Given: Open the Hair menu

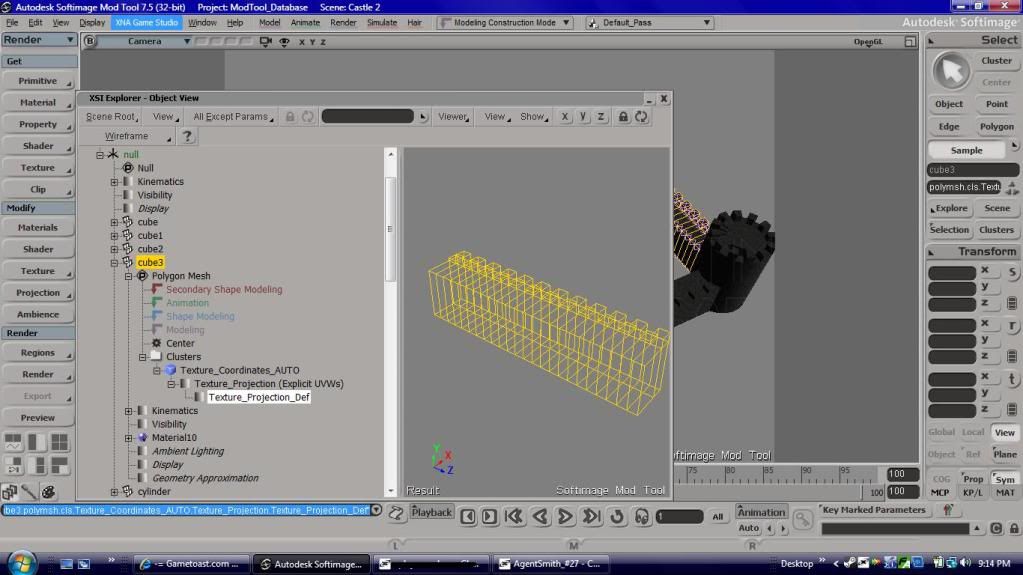Looking at the screenshot, I should pyautogui.click(x=414, y=23).
